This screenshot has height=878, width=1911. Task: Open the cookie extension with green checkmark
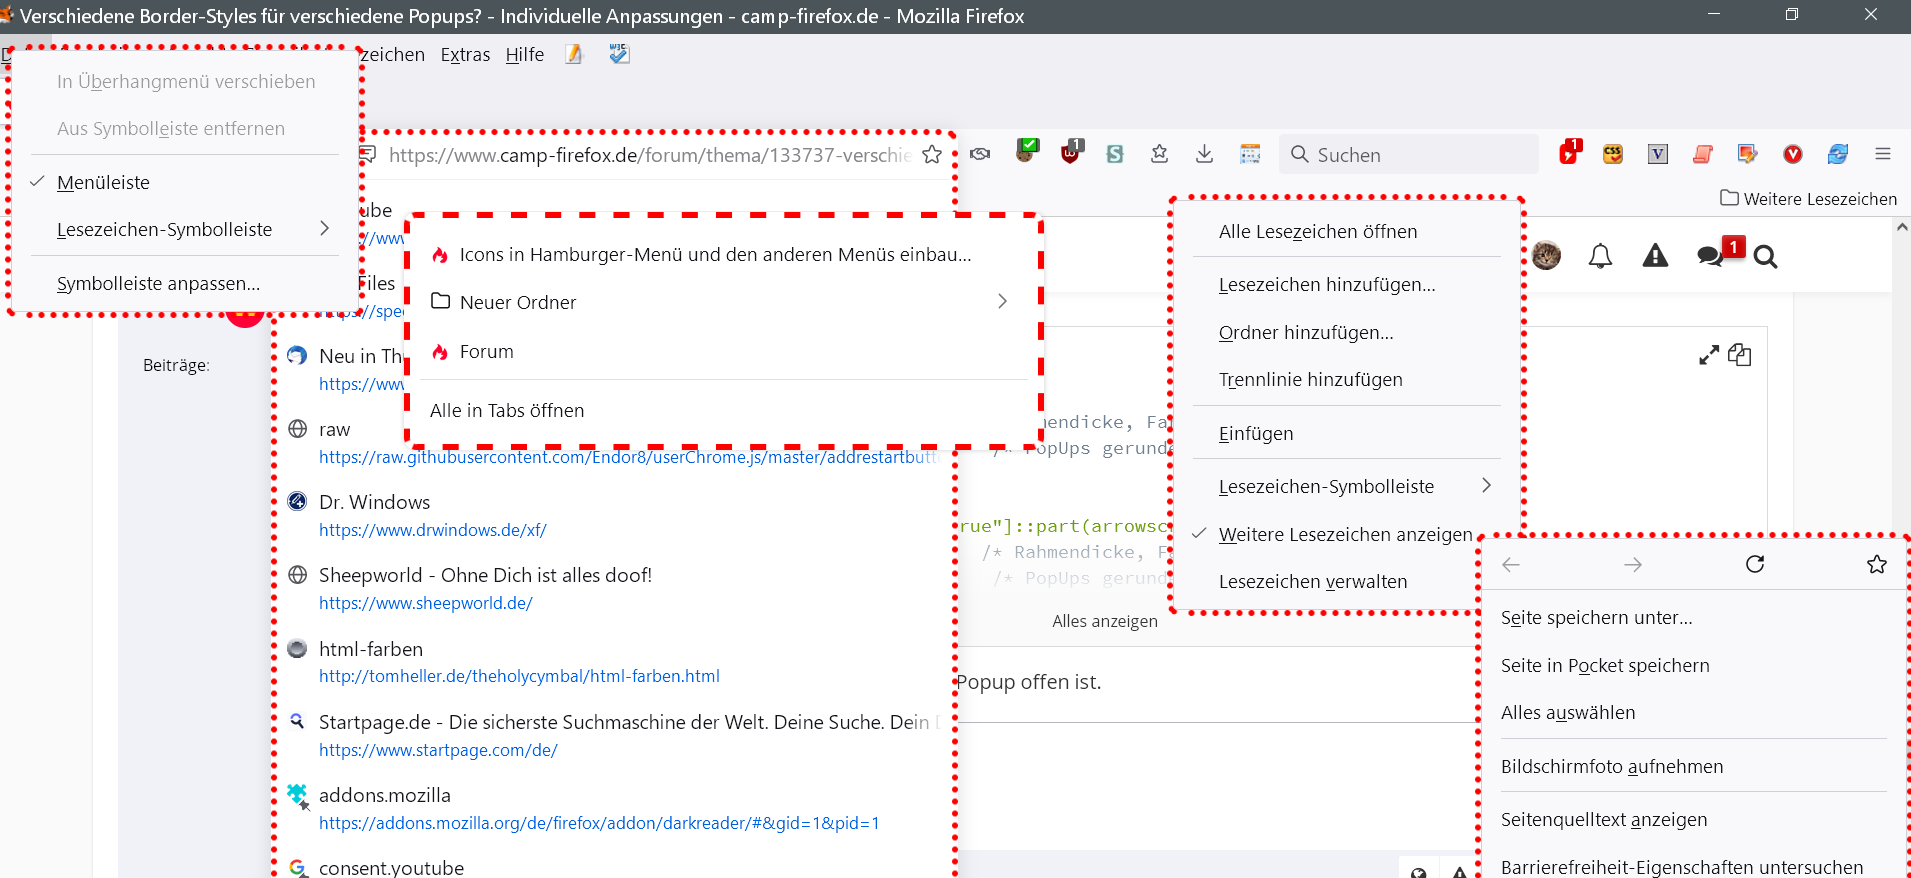(x=1026, y=151)
